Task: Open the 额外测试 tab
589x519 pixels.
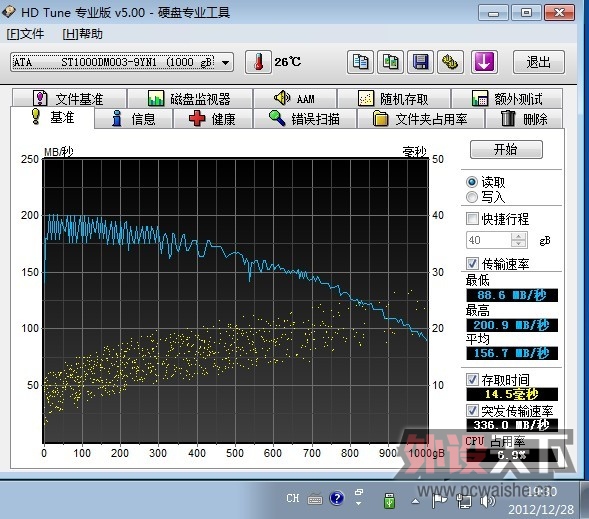Action: point(507,99)
